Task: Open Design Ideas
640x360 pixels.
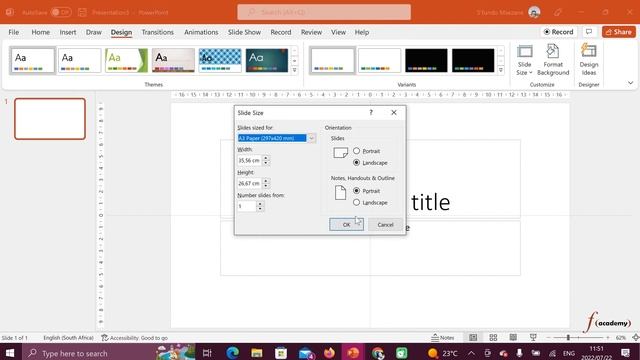Action: (588, 60)
